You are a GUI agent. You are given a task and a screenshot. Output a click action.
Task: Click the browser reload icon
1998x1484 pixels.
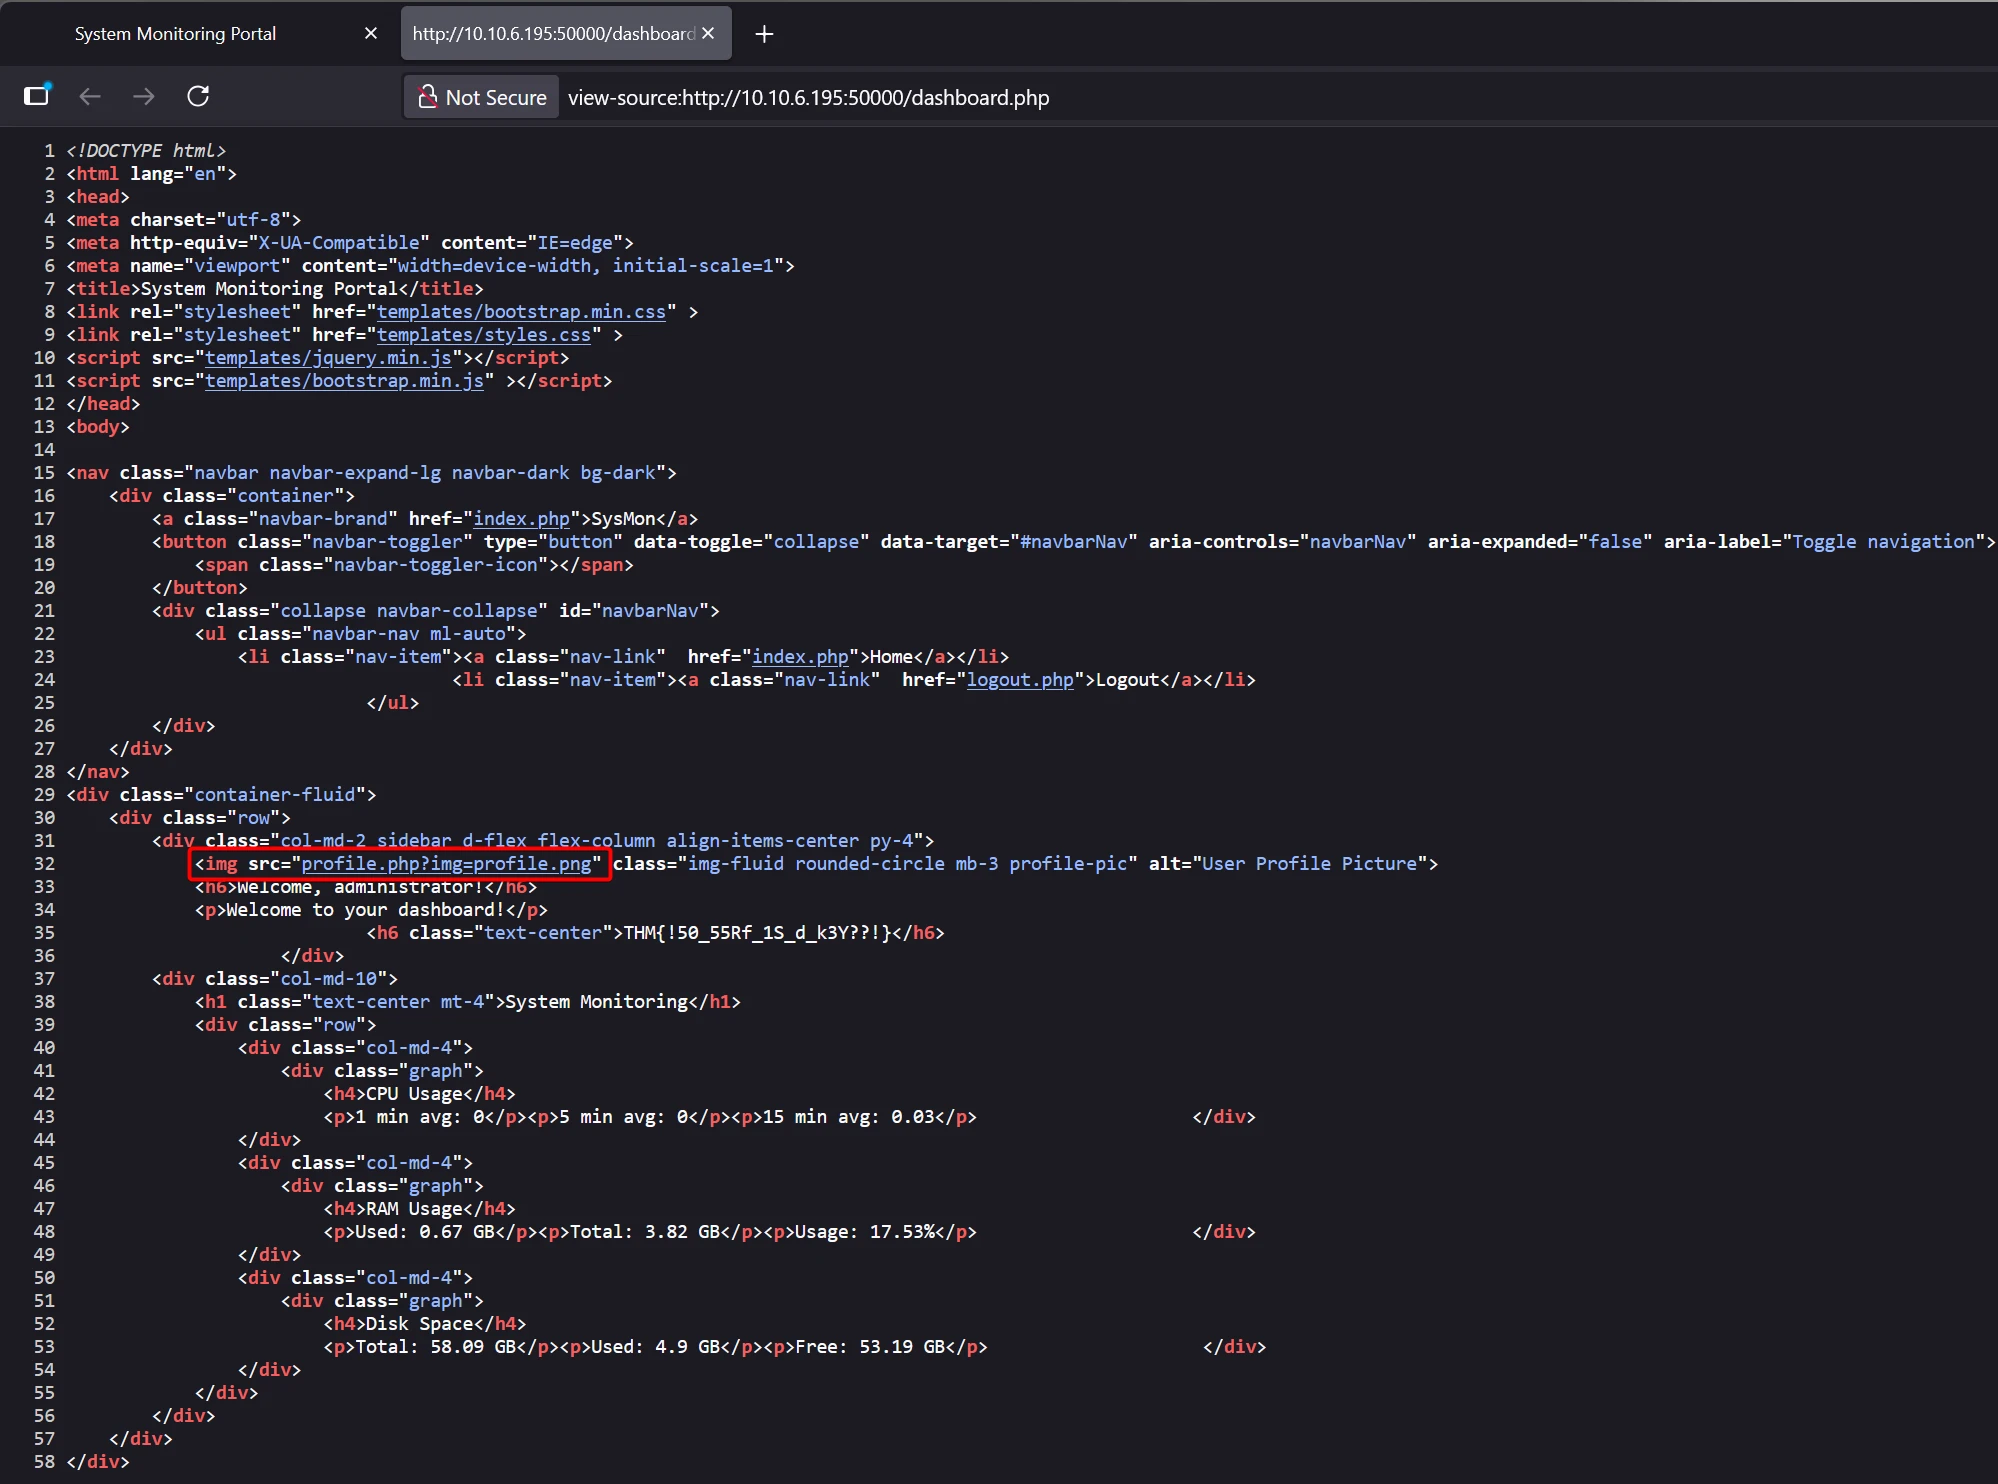(x=198, y=96)
